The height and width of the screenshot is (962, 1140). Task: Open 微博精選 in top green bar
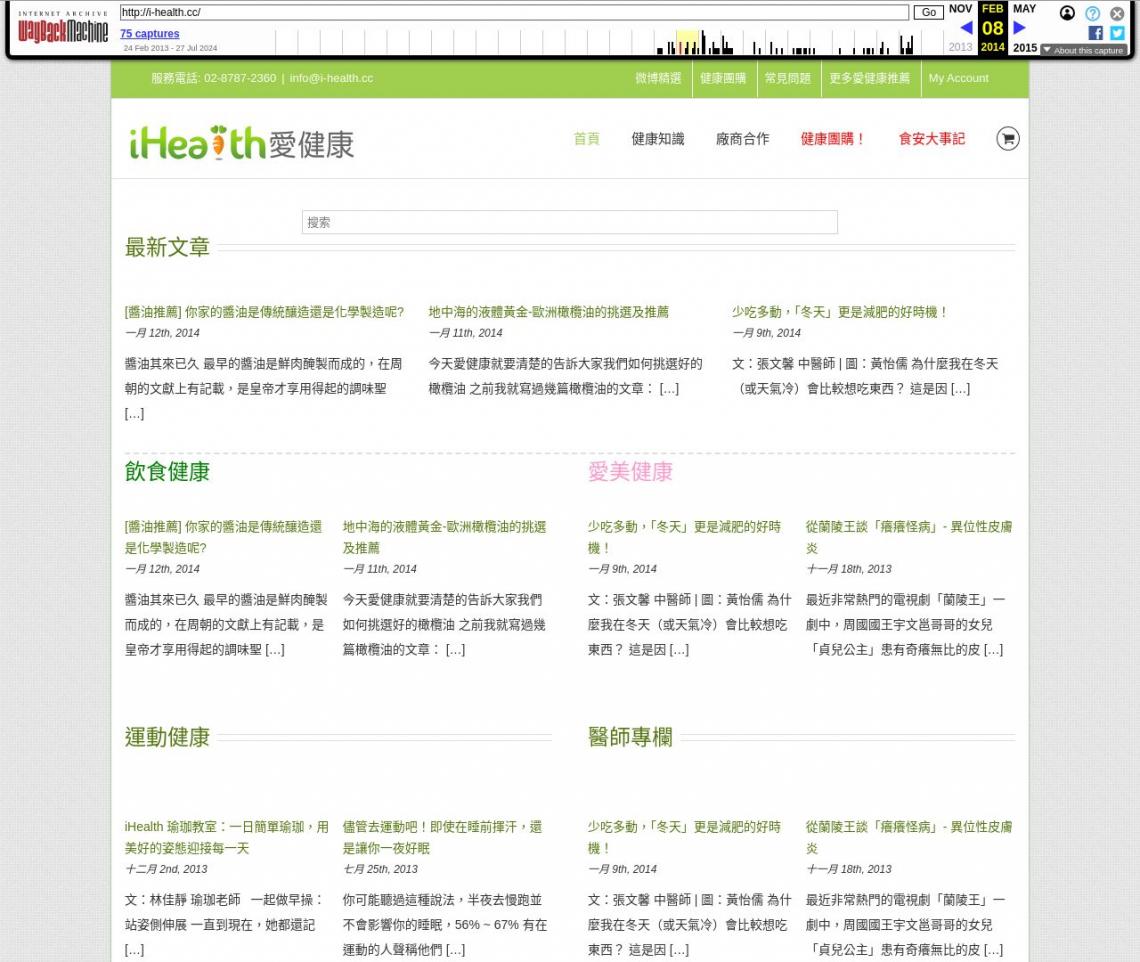coord(658,78)
